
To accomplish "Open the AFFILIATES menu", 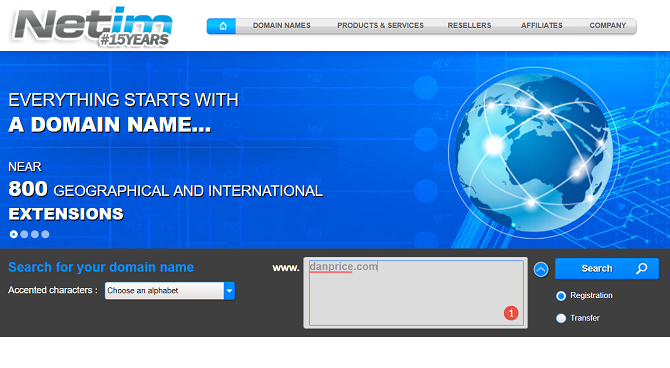I will pos(542,26).
